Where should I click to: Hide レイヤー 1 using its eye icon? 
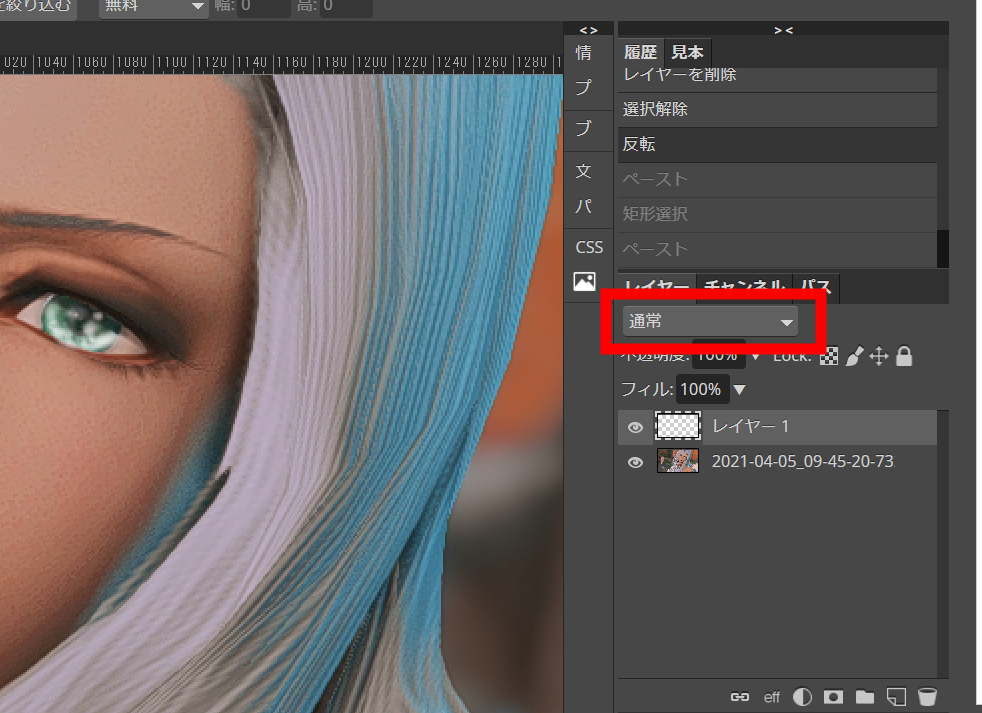tap(635, 427)
